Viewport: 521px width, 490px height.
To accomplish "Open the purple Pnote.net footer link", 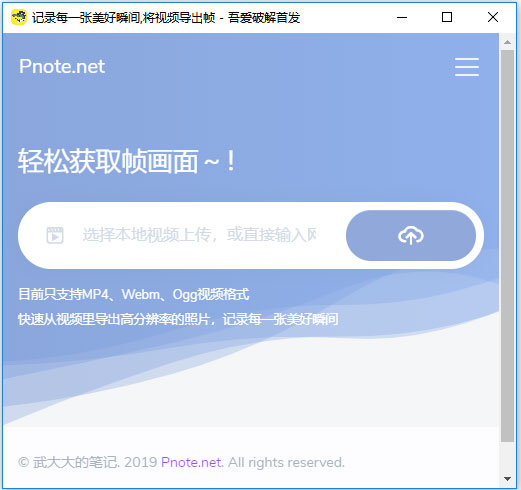I will coord(191,462).
